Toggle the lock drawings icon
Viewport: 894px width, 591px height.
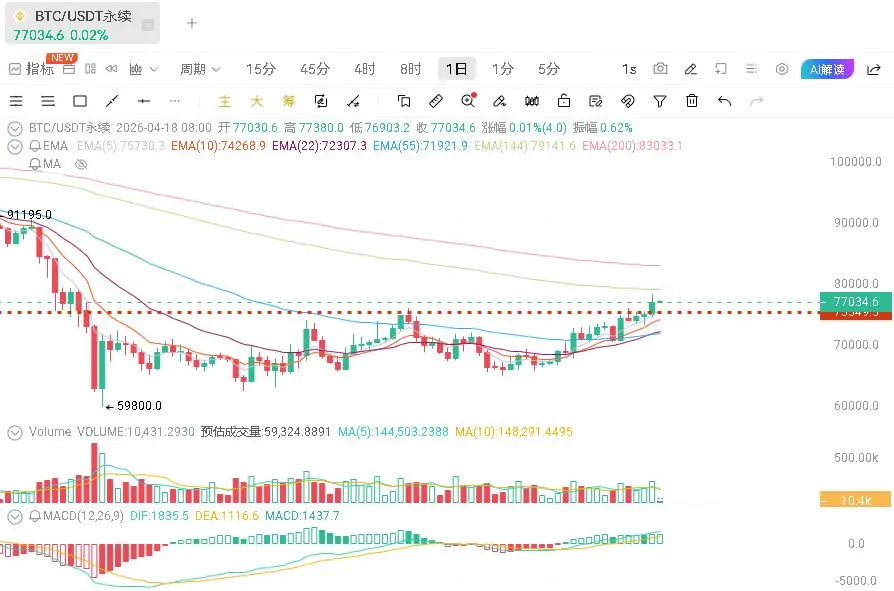click(564, 101)
